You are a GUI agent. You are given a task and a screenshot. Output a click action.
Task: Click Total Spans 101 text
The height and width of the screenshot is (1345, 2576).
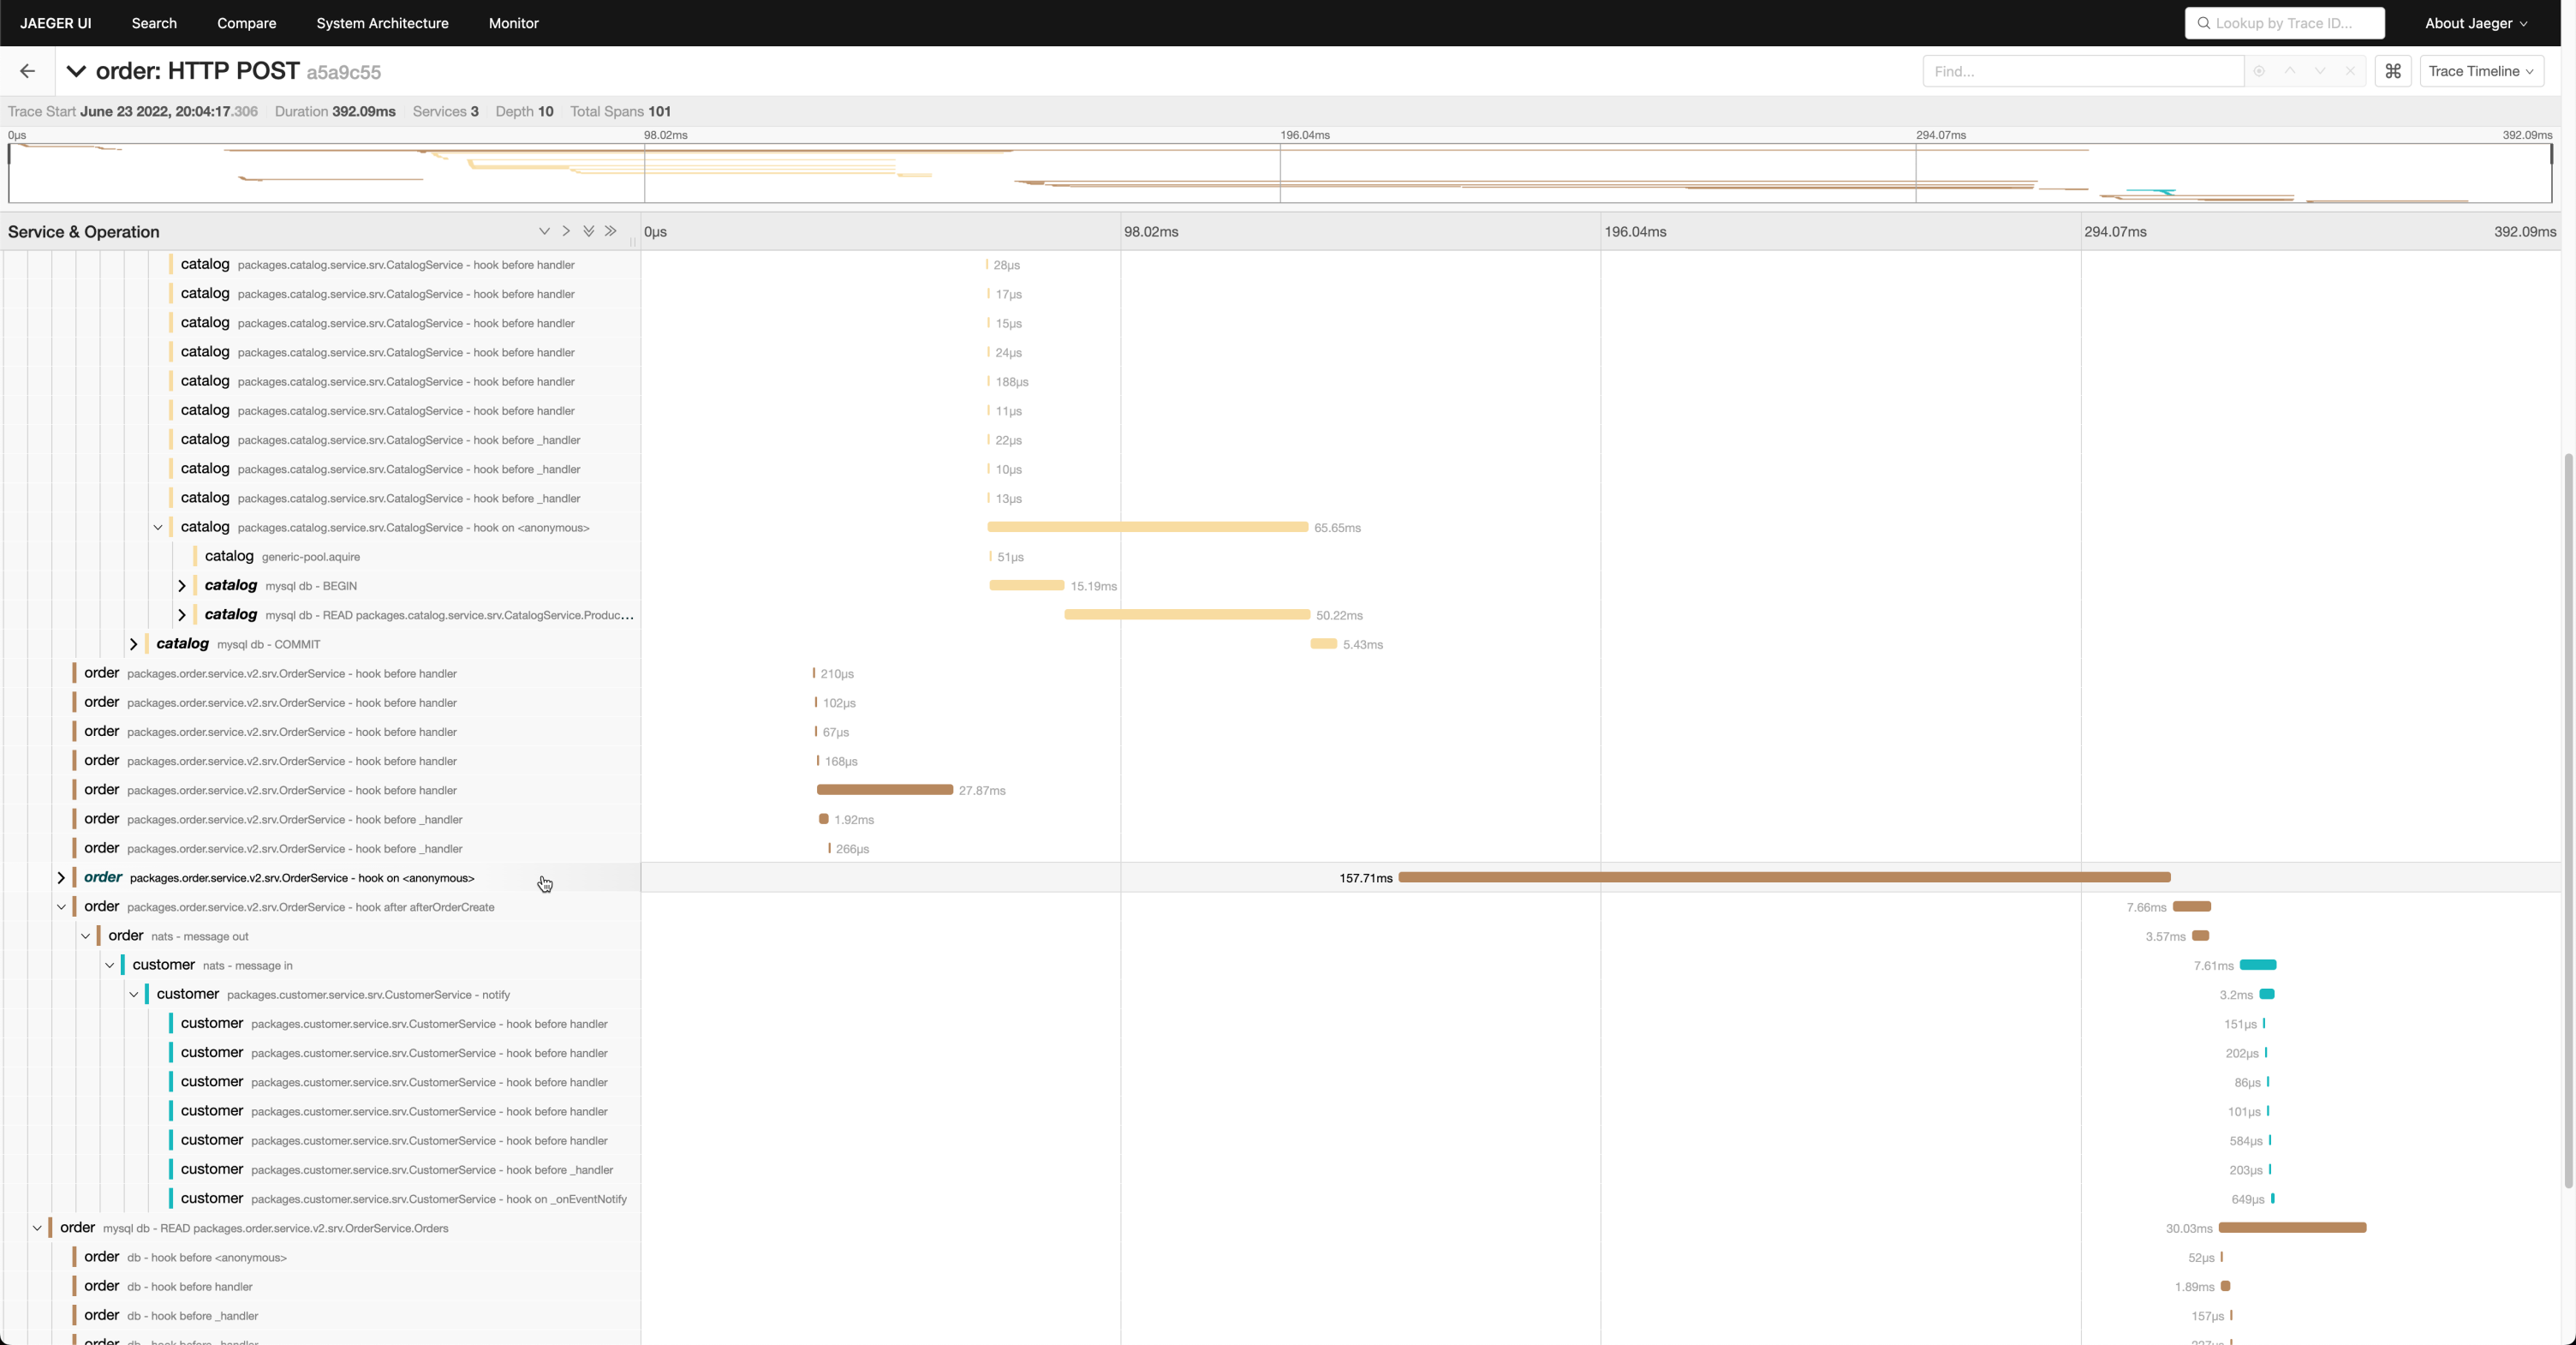click(620, 111)
